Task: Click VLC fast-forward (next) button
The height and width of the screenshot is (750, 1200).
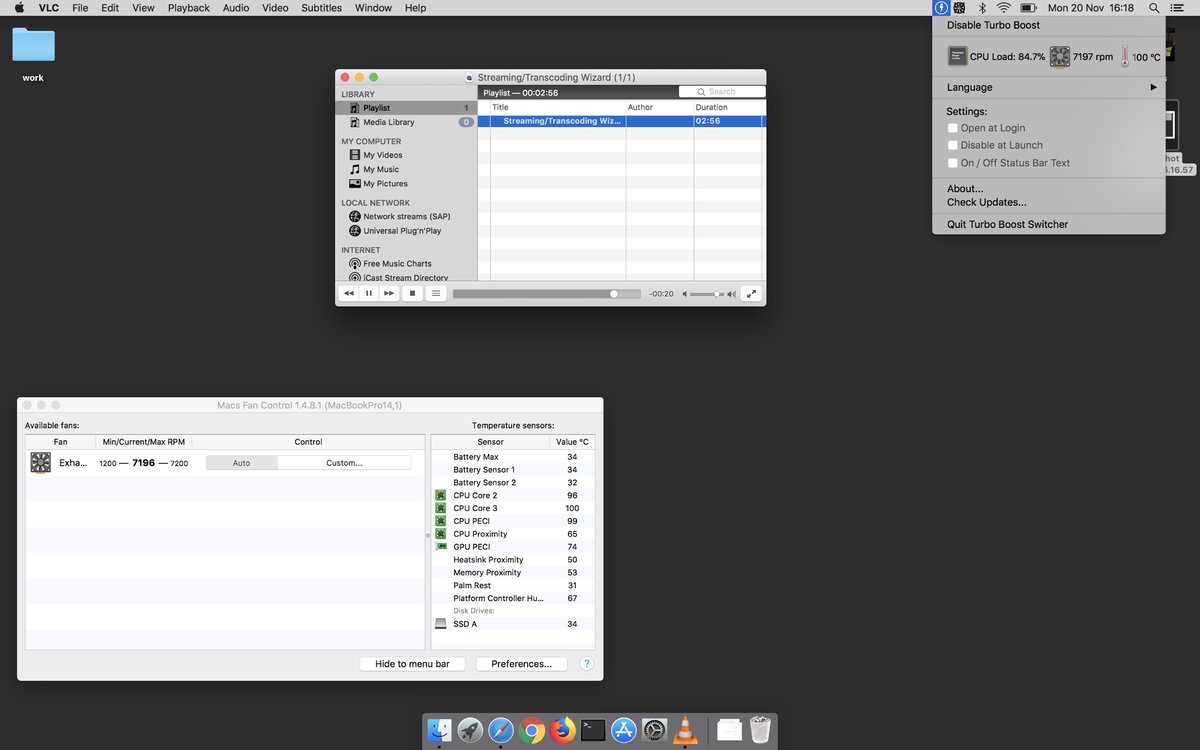Action: click(389, 294)
